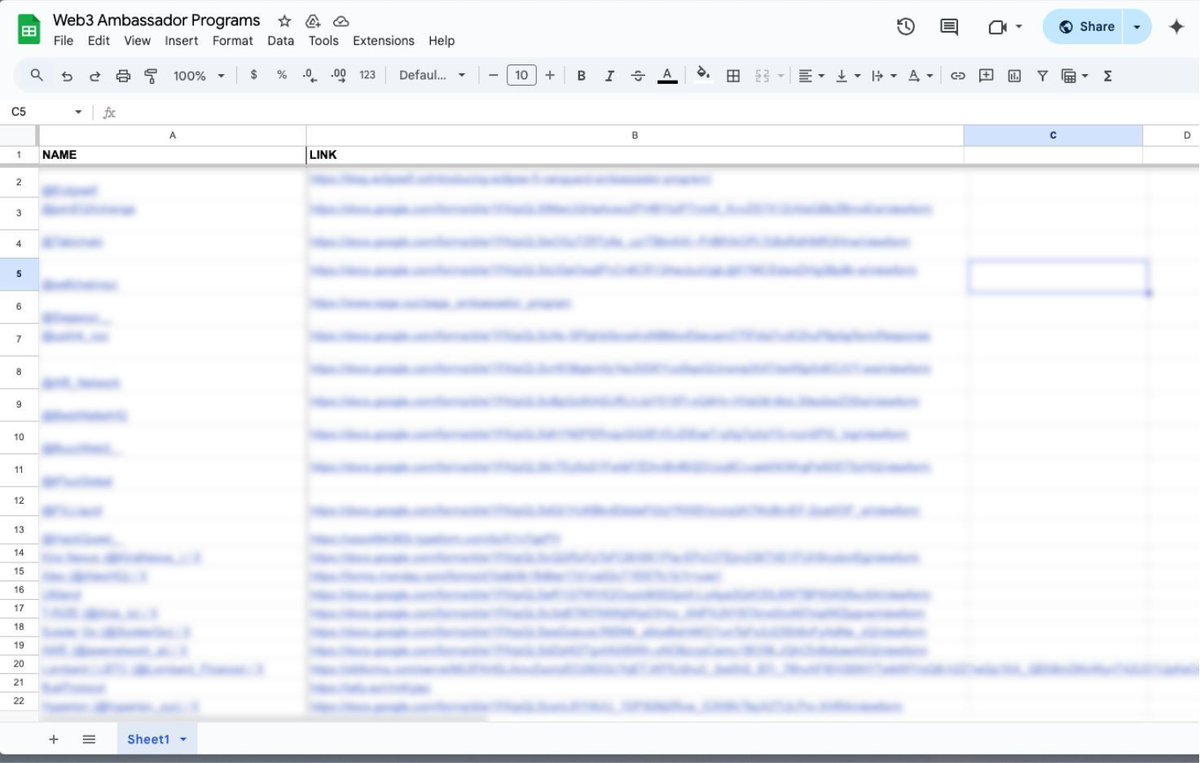
Task: Click the search menus magnifier icon
Action: tap(37, 75)
